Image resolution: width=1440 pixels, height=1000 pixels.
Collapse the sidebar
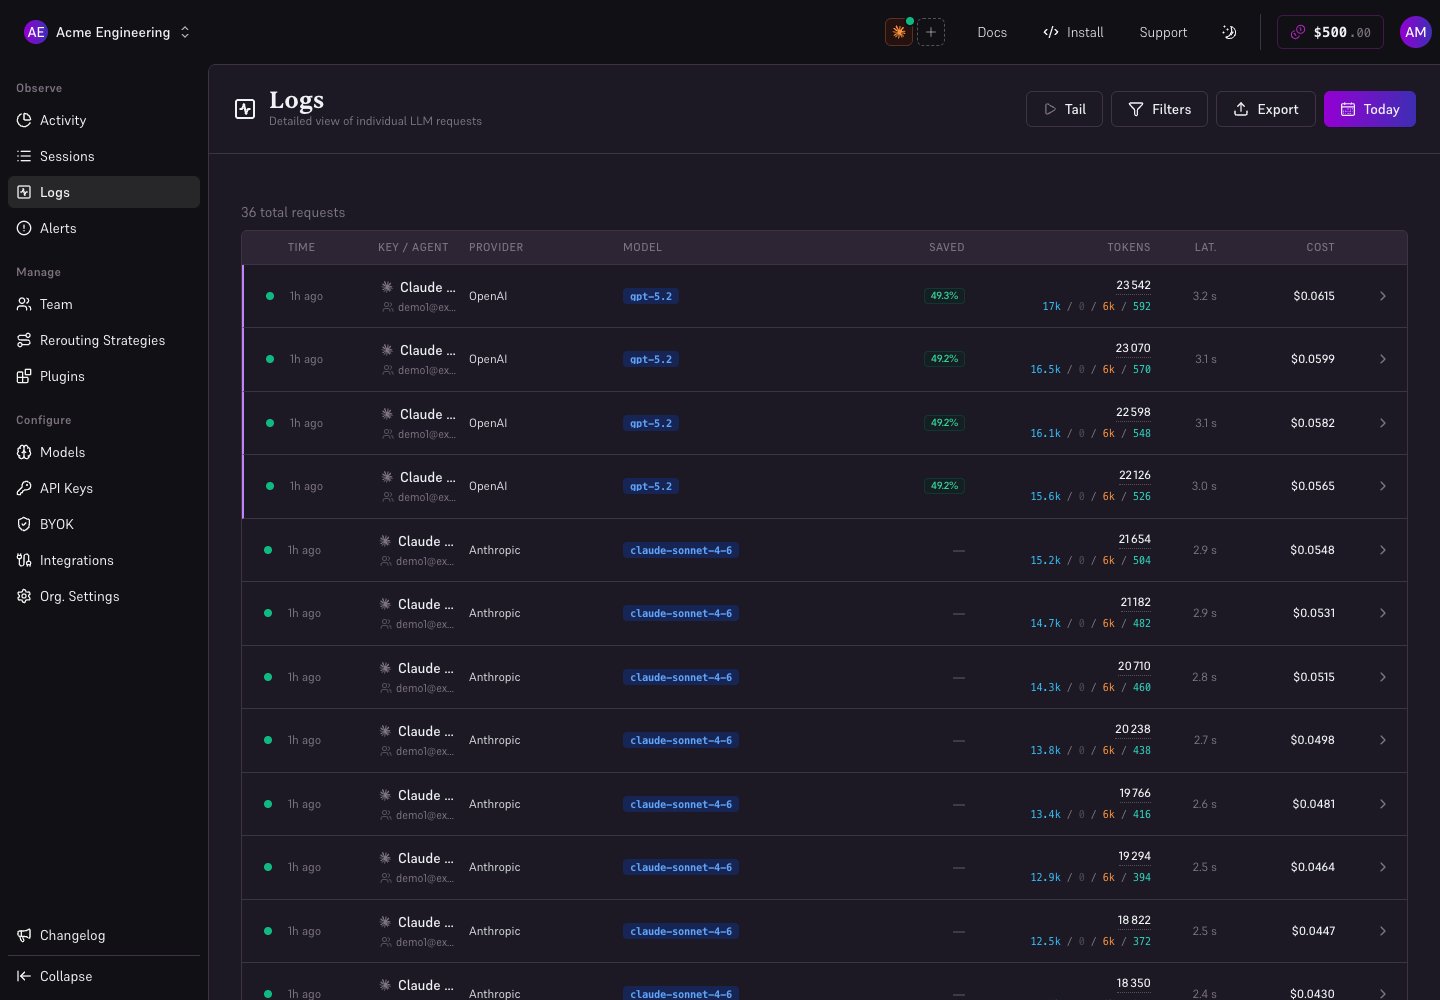click(x=104, y=976)
